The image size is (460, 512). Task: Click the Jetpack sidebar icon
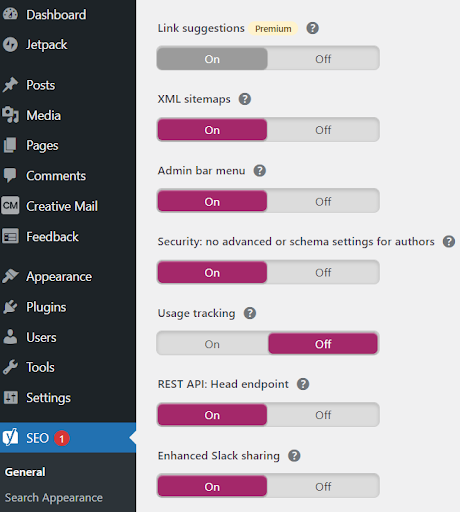(10, 44)
